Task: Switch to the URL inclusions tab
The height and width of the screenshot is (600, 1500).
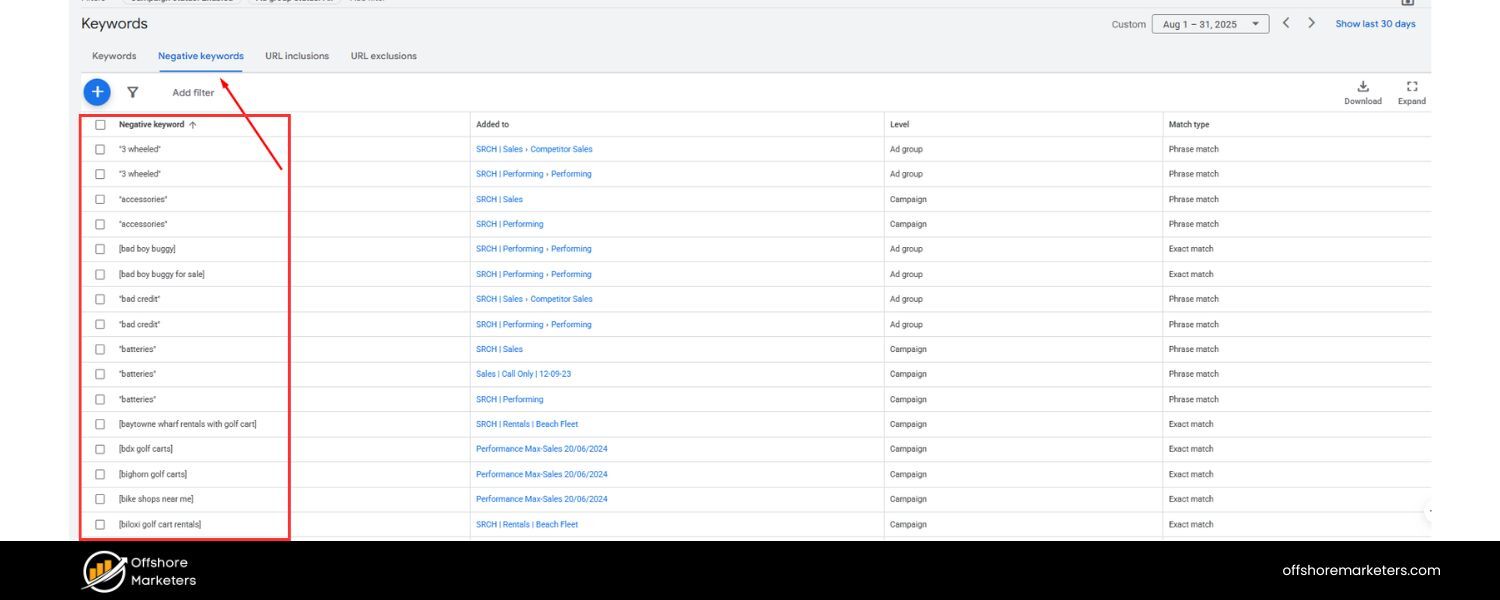Action: tap(297, 56)
